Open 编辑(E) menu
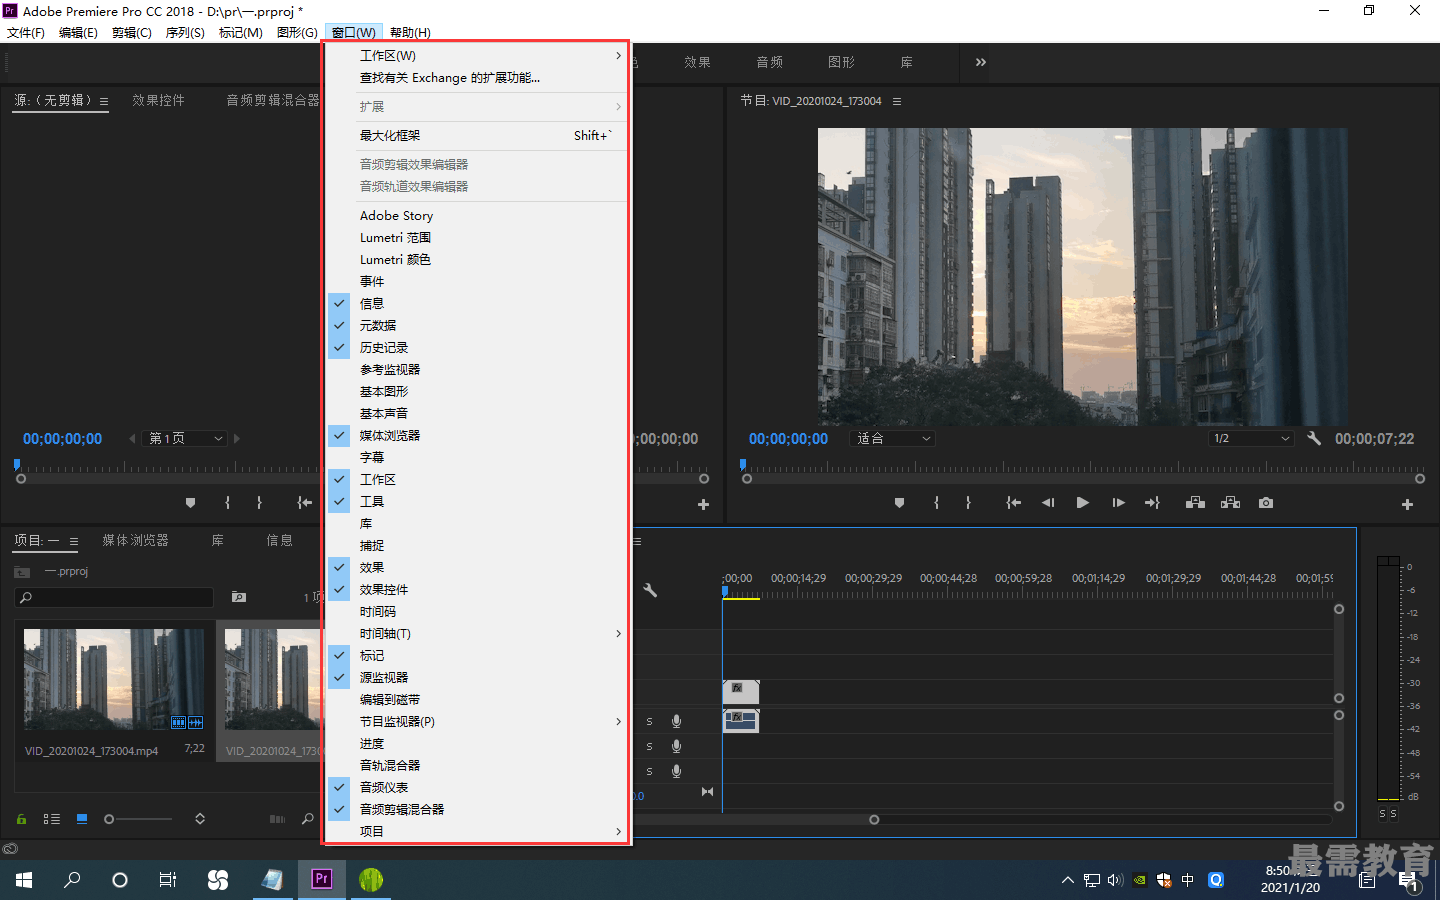 [x=78, y=33]
